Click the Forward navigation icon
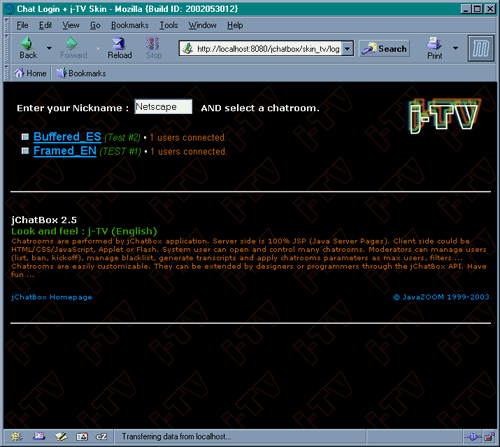This screenshot has width=500, height=447. pos(71,44)
